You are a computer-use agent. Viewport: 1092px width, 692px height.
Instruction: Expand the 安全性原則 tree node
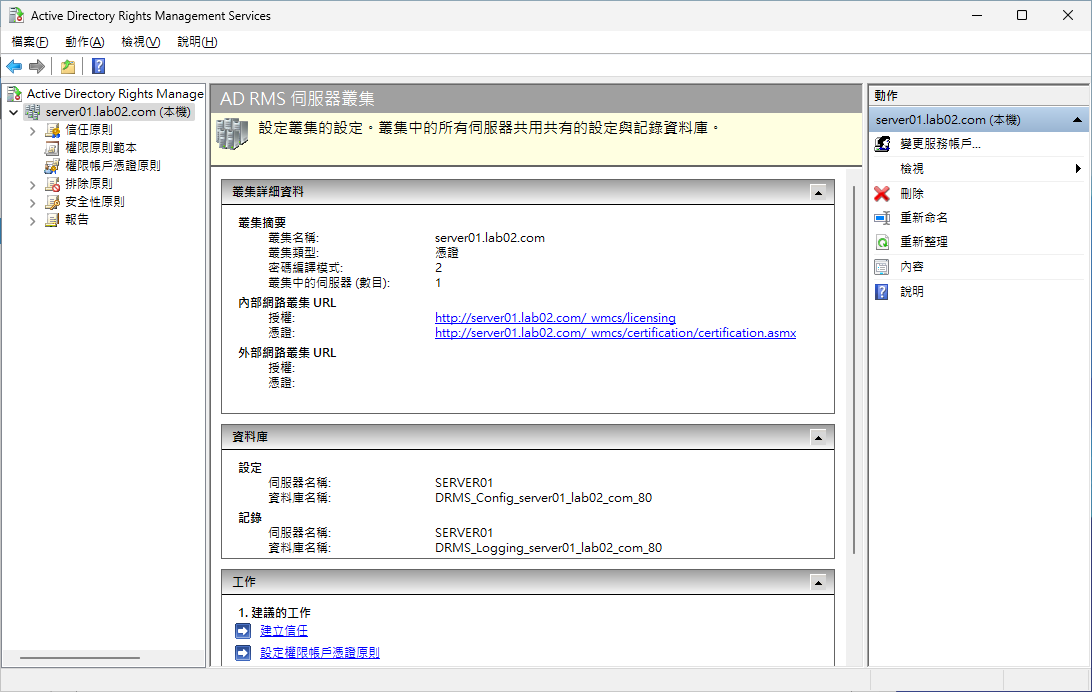[x=32, y=203]
